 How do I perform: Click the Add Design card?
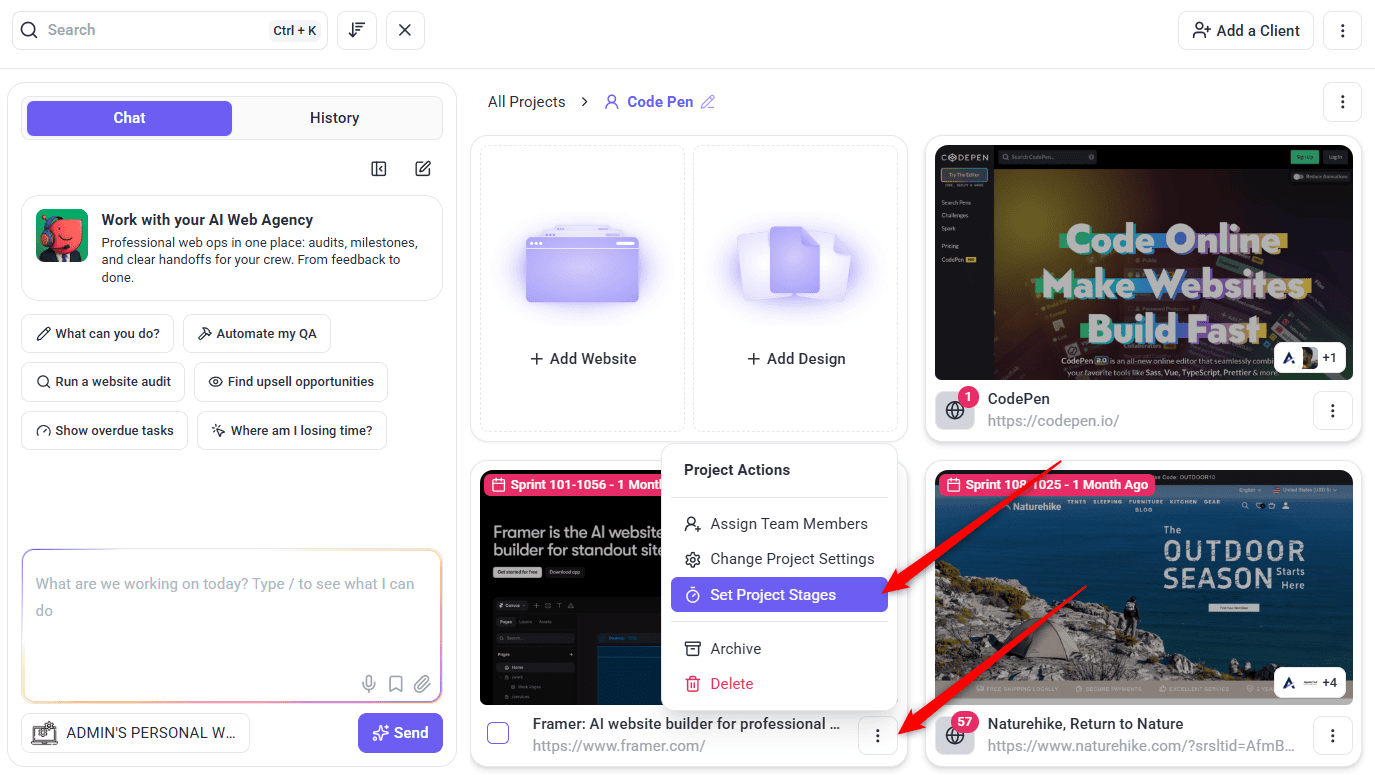(796, 289)
